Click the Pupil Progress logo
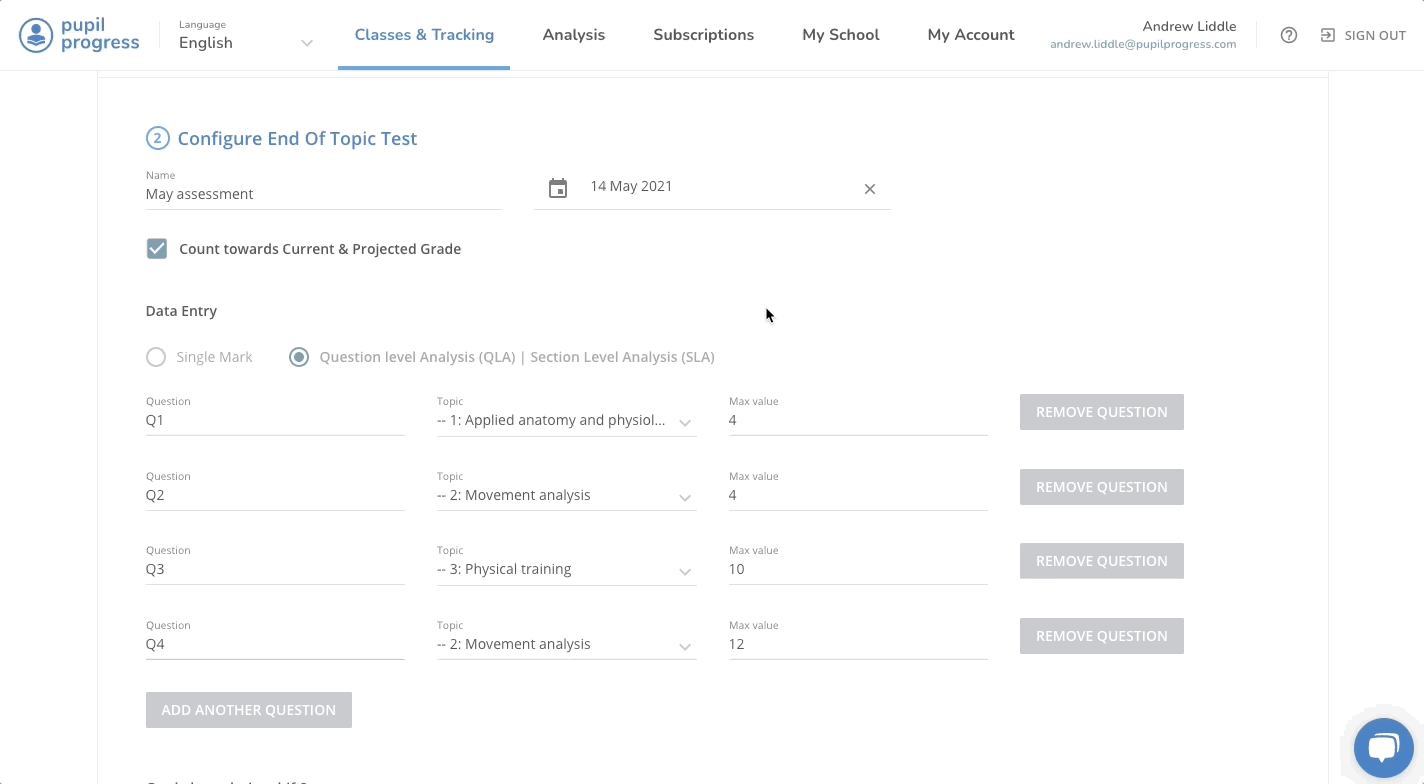 80,35
